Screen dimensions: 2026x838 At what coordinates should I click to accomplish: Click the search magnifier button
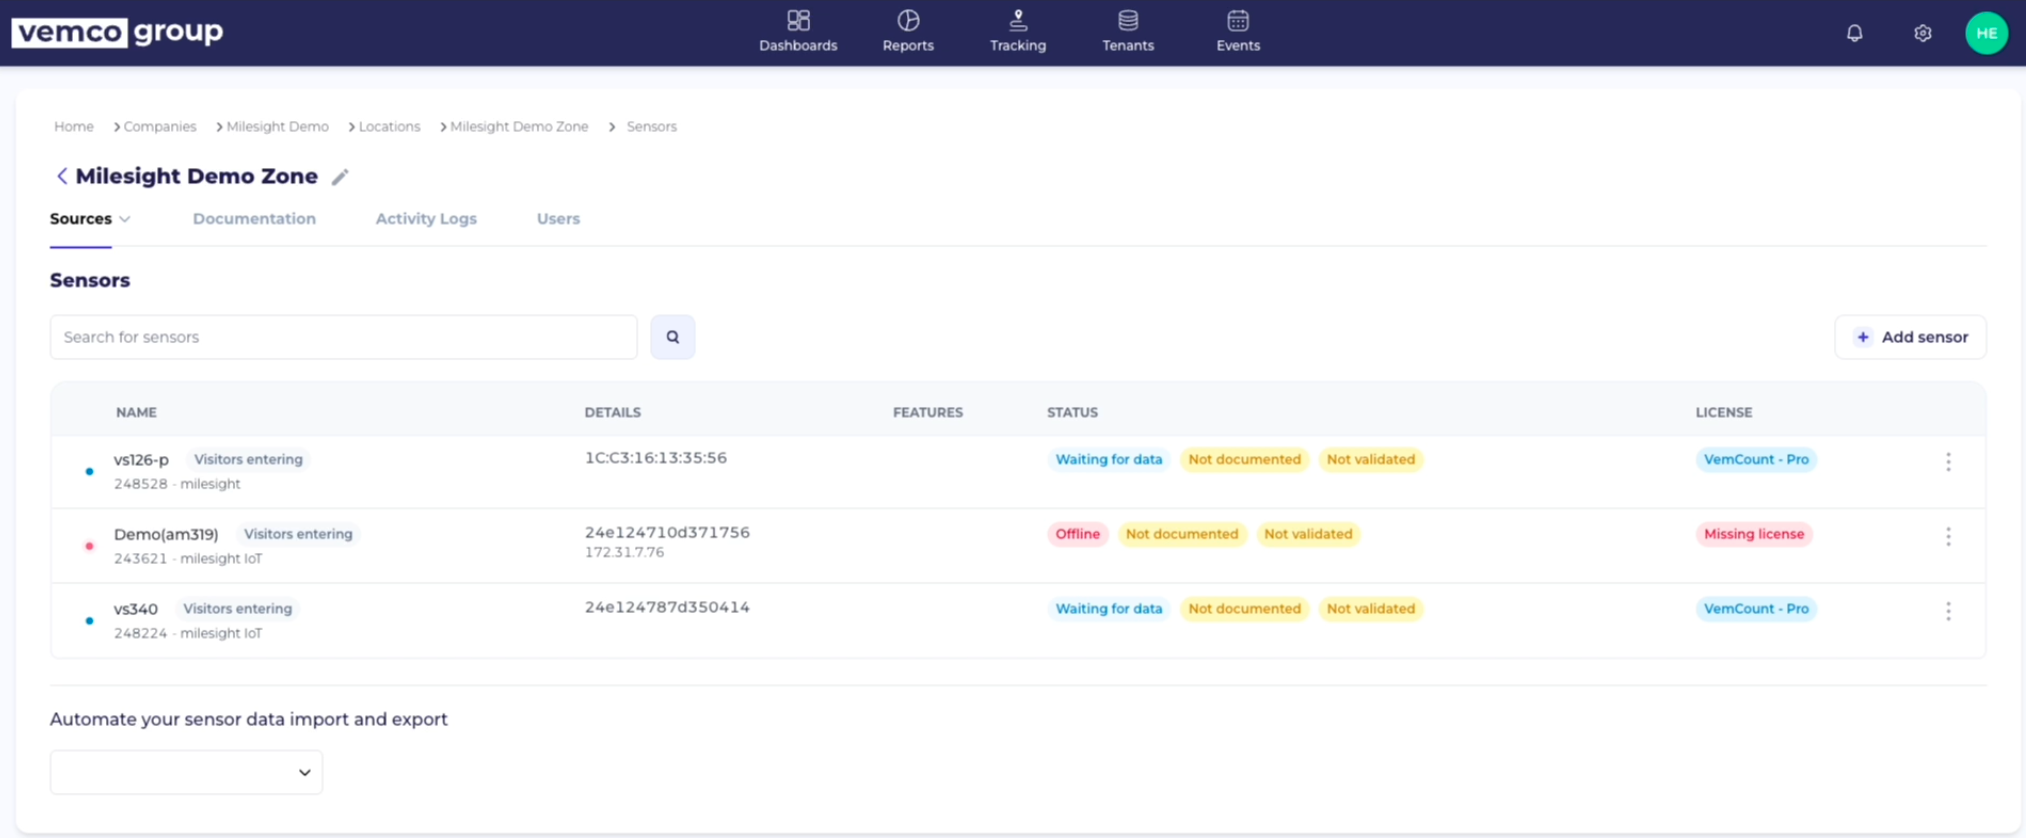(673, 337)
